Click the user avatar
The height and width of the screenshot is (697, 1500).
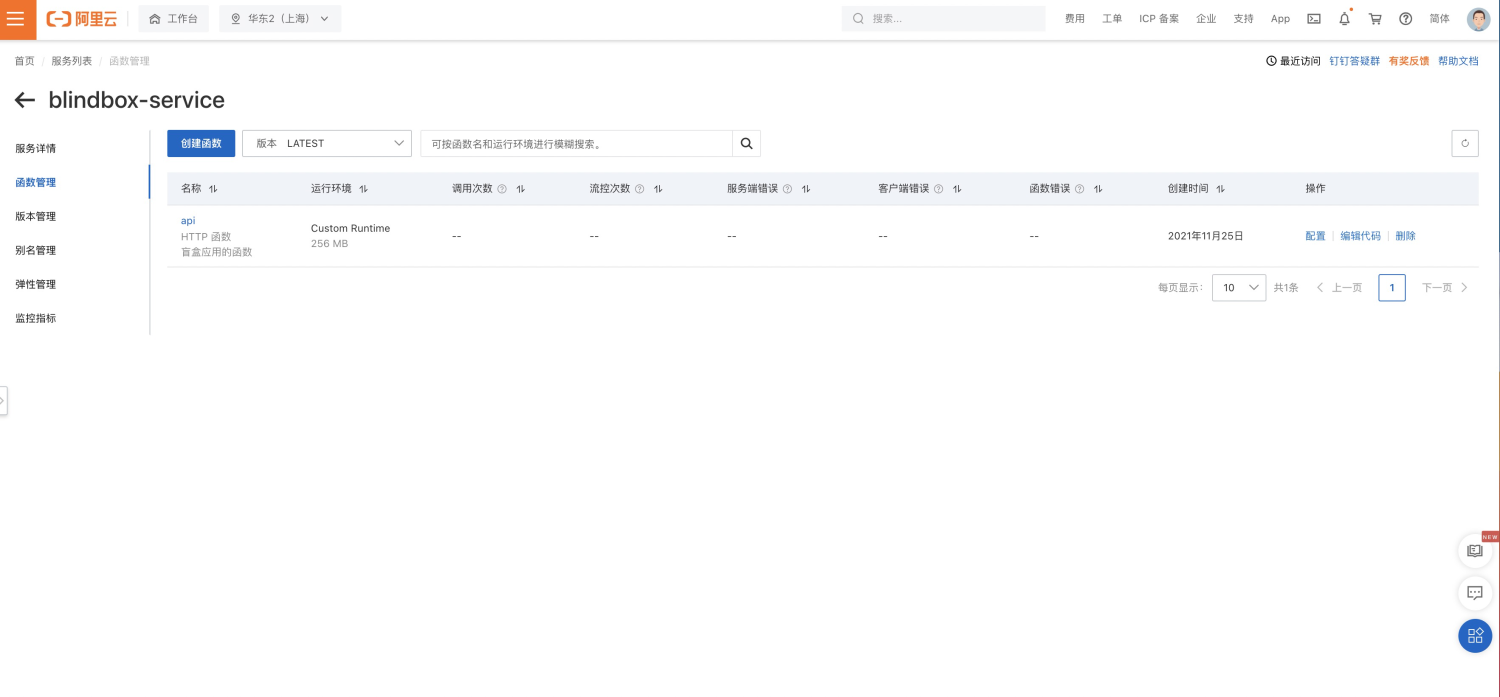point(1478,19)
